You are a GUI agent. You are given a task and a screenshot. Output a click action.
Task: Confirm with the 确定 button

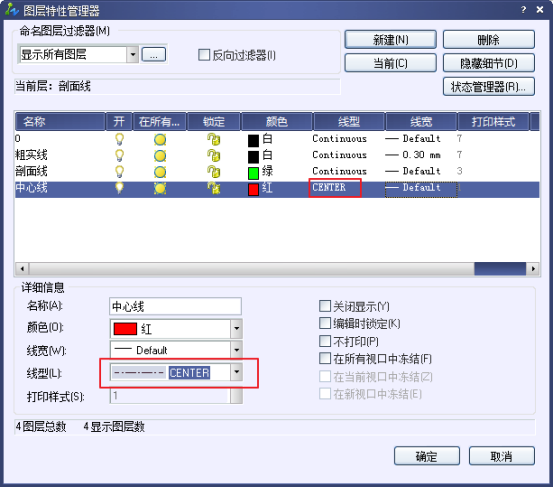coord(427,456)
